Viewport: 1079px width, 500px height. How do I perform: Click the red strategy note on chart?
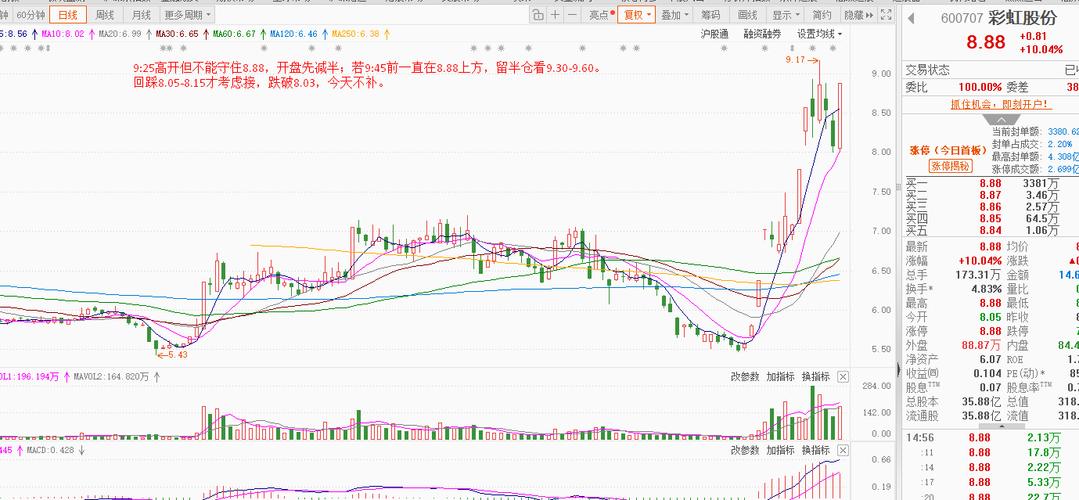tap(370, 75)
